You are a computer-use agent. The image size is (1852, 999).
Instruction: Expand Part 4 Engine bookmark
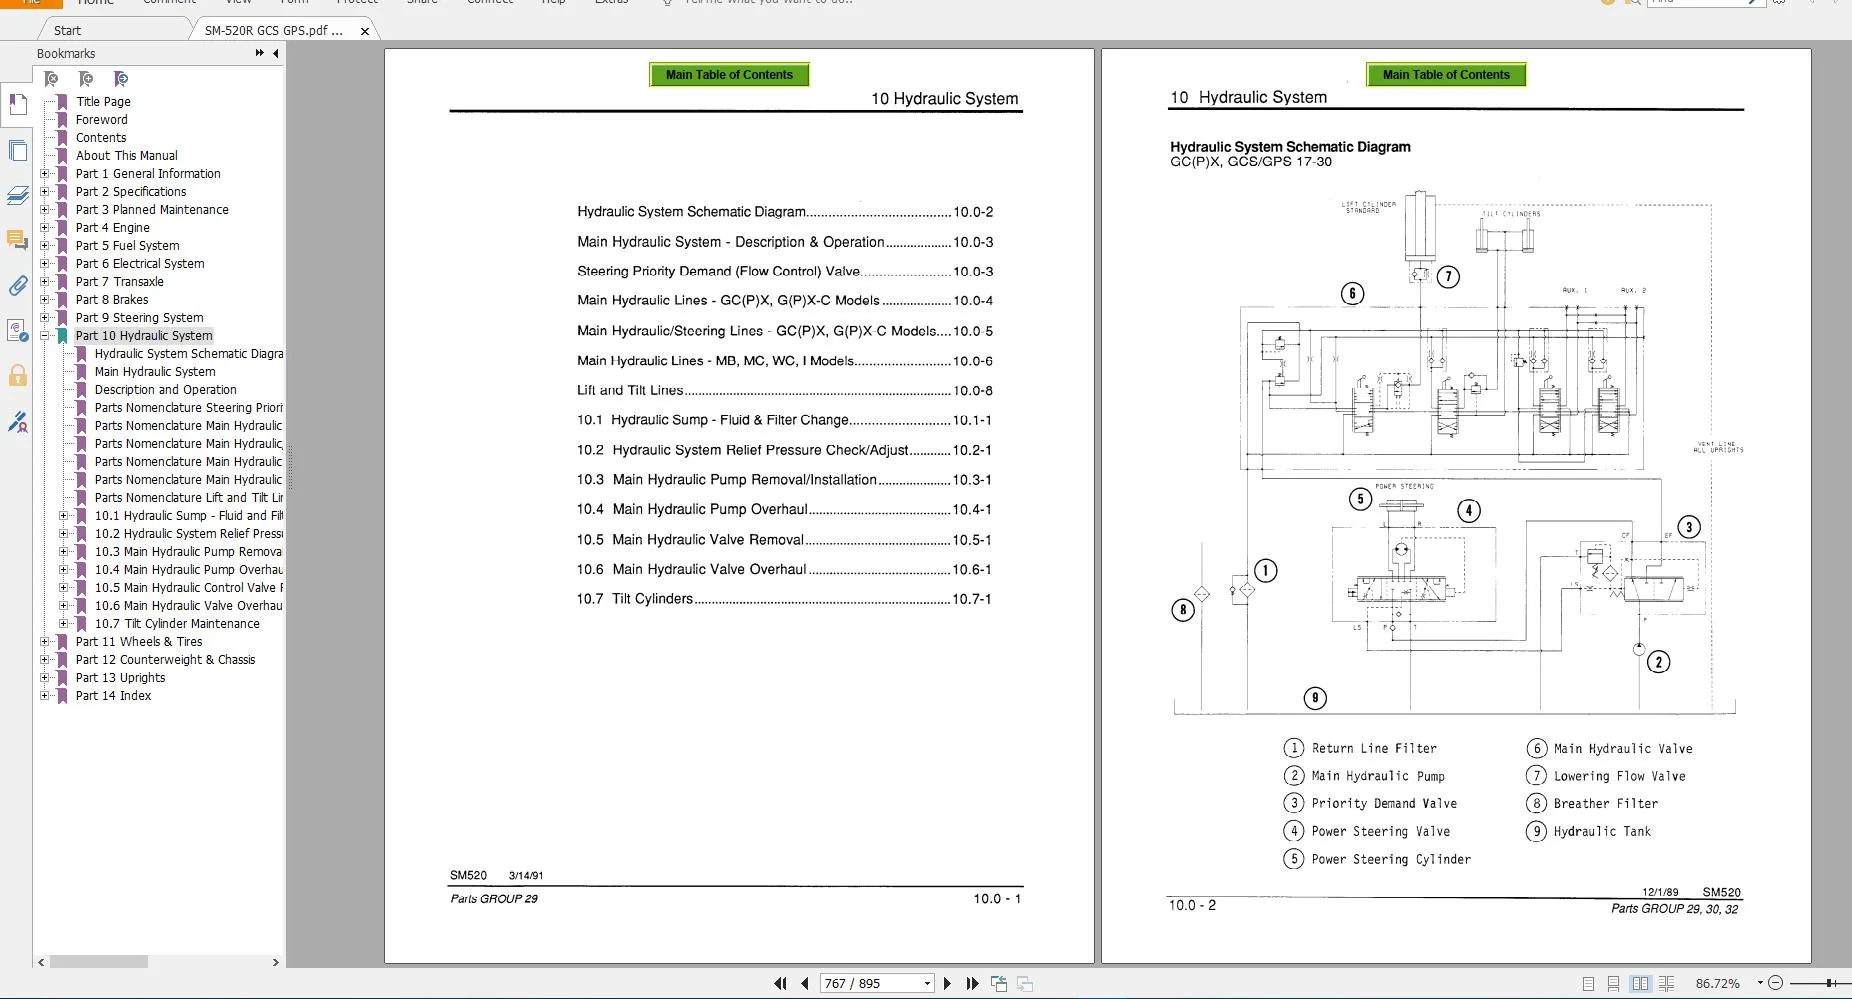(44, 228)
